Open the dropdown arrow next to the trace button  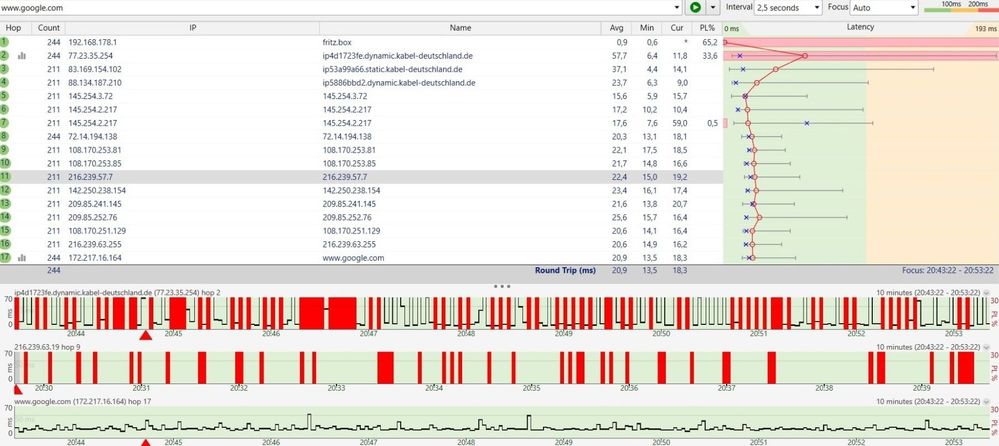tap(714, 7)
